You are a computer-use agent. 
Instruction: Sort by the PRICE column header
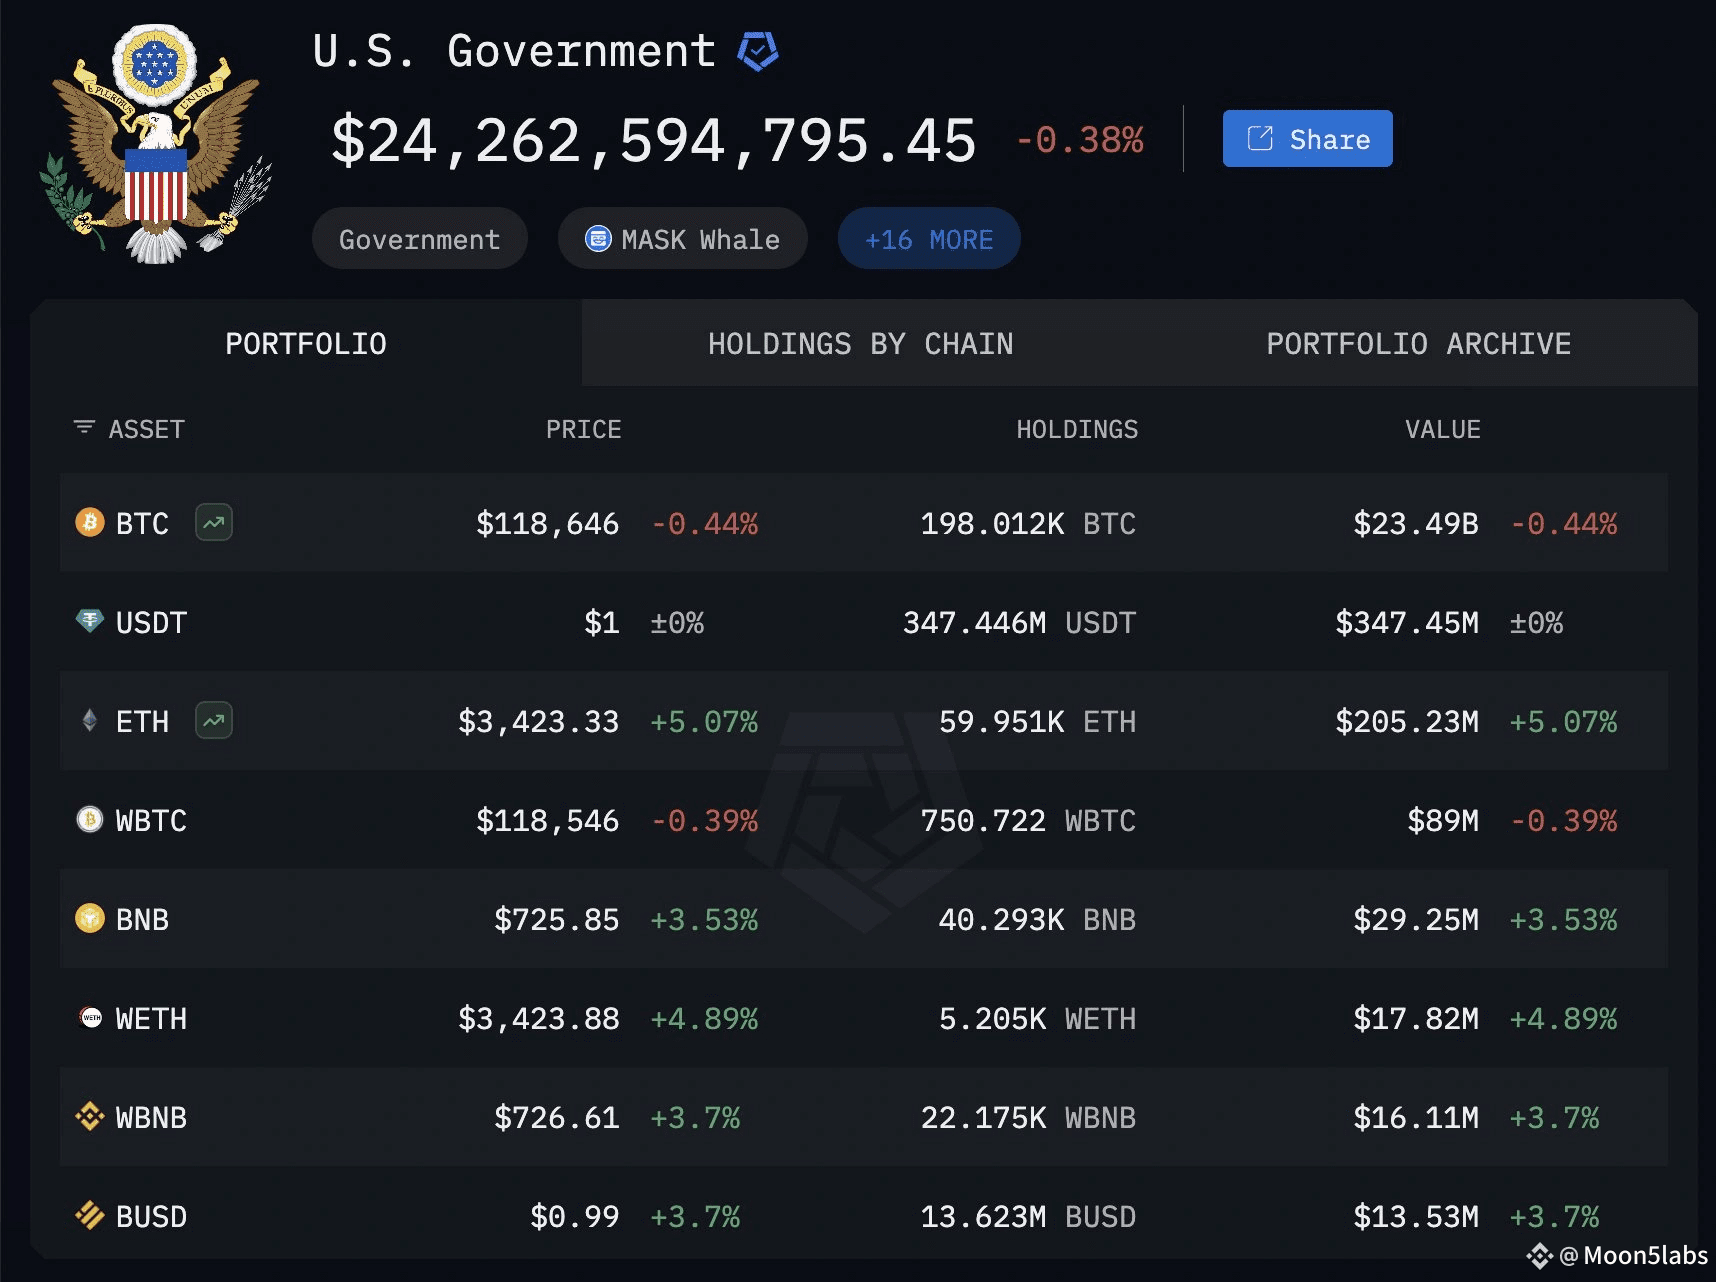click(x=583, y=429)
